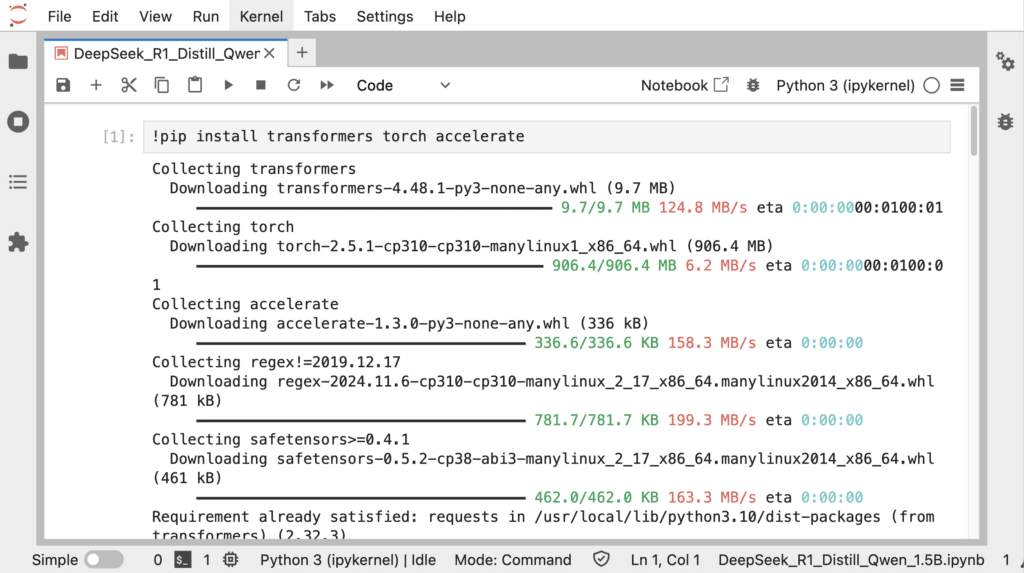
Task: Open the cell type Code dropdown
Action: (x=403, y=86)
